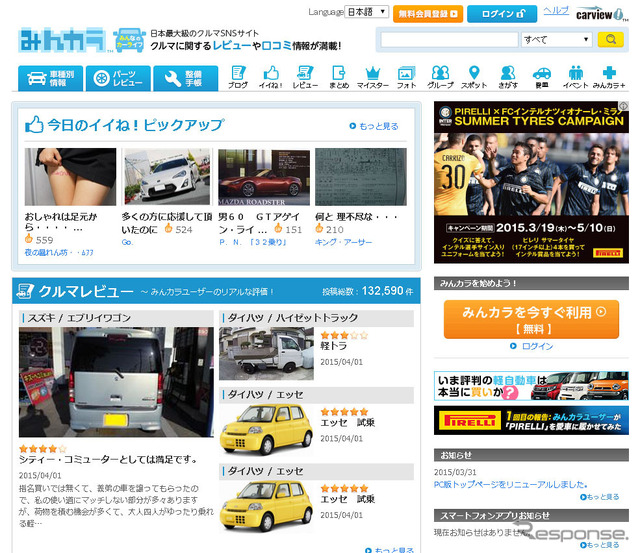Click thumbs-up icon beside 151 count
Image resolution: width=640 pixels, height=553 pixels.
278,228
